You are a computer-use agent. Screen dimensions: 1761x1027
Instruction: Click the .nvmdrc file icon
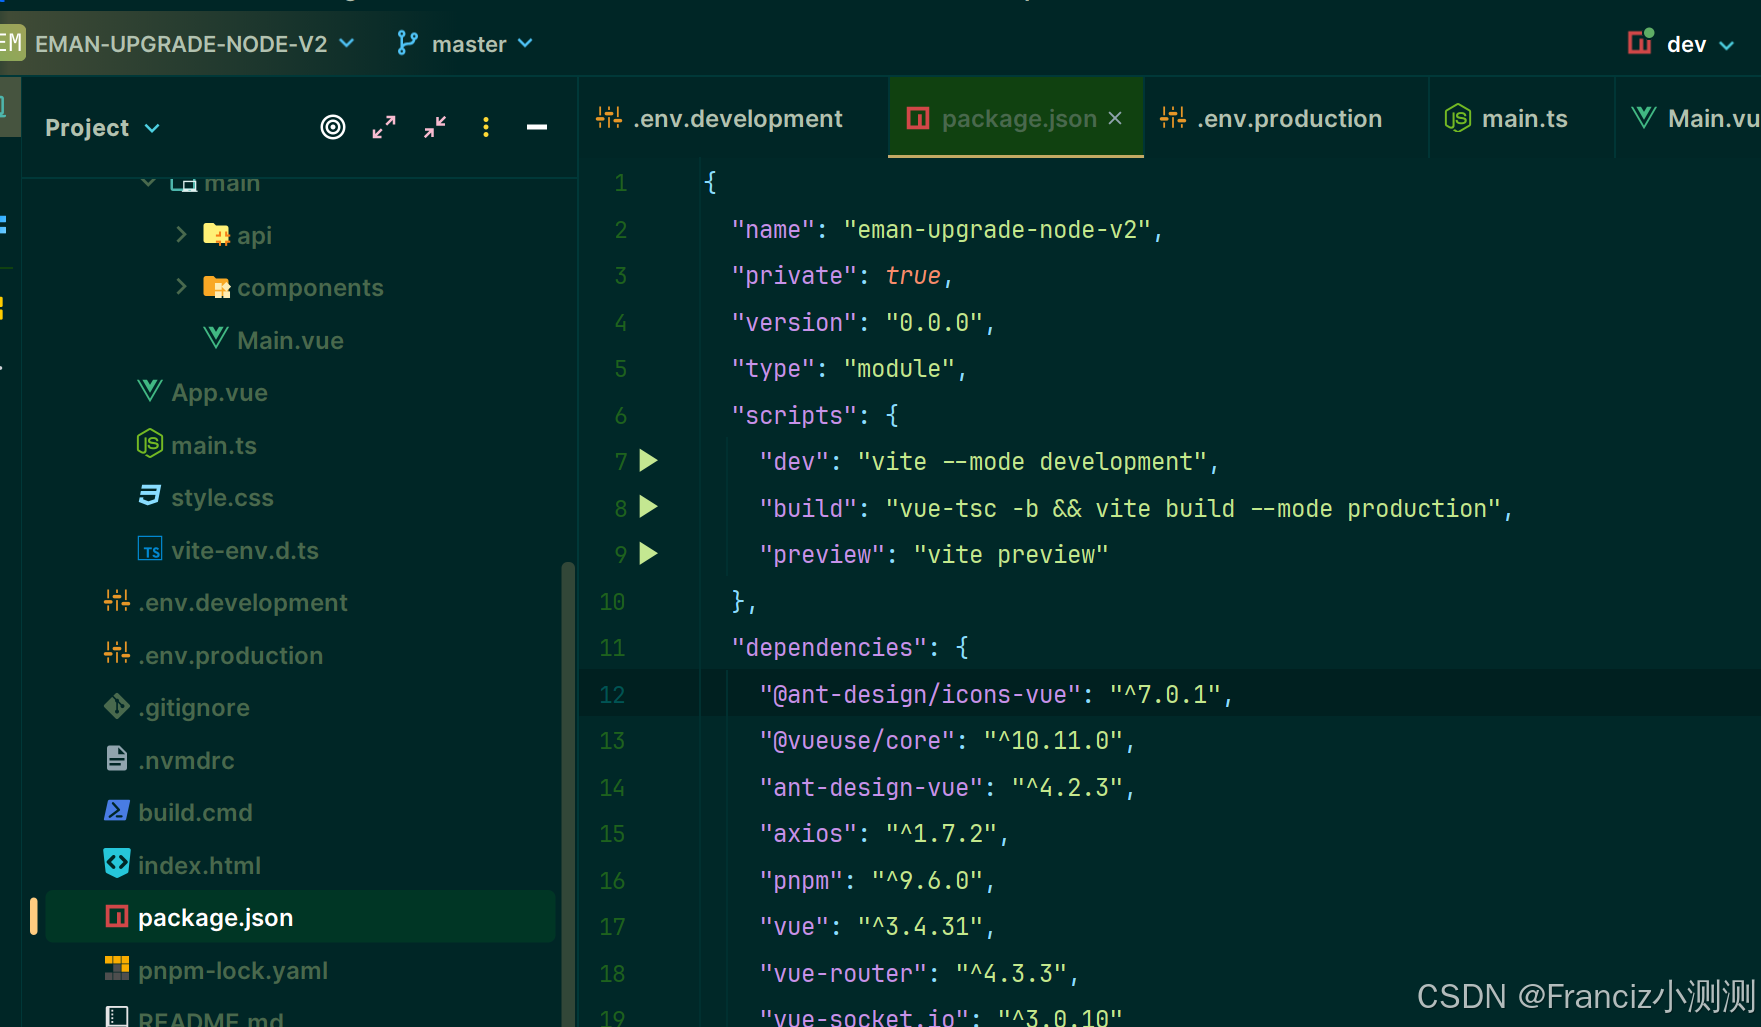(x=117, y=758)
